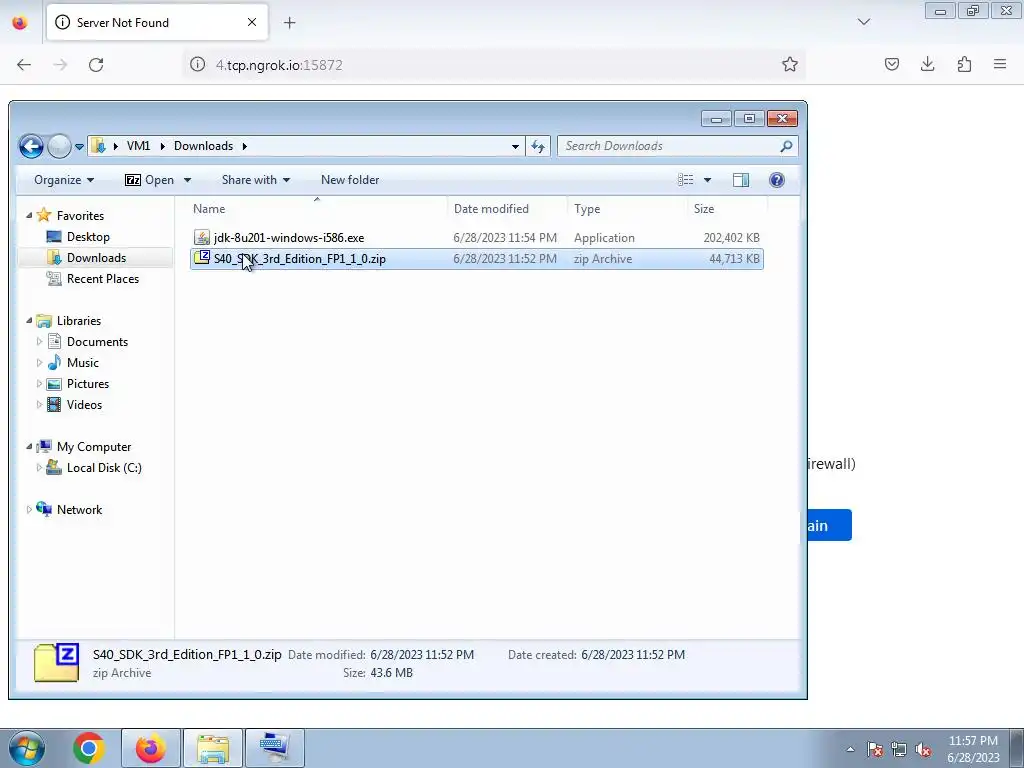The height and width of the screenshot is (768, 1024).
Task: Open My Computer in navigation pane
Action: point(93,447)
